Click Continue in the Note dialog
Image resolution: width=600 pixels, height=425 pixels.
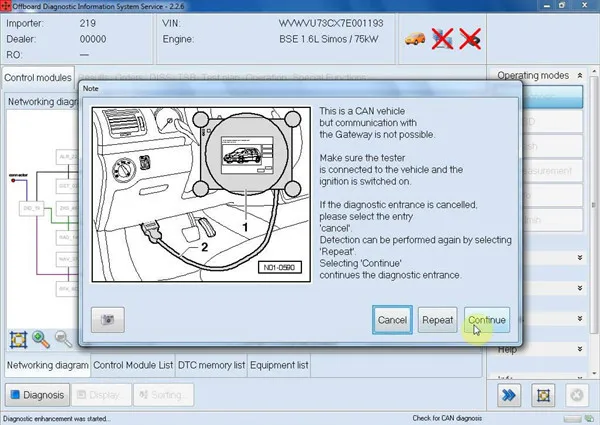tap(487, 320)
